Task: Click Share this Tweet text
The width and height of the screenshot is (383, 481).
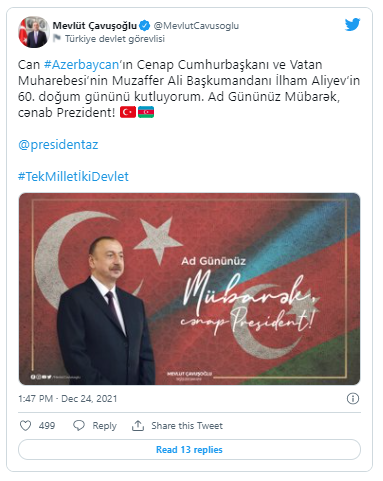Action: click(x=187, y=426)
